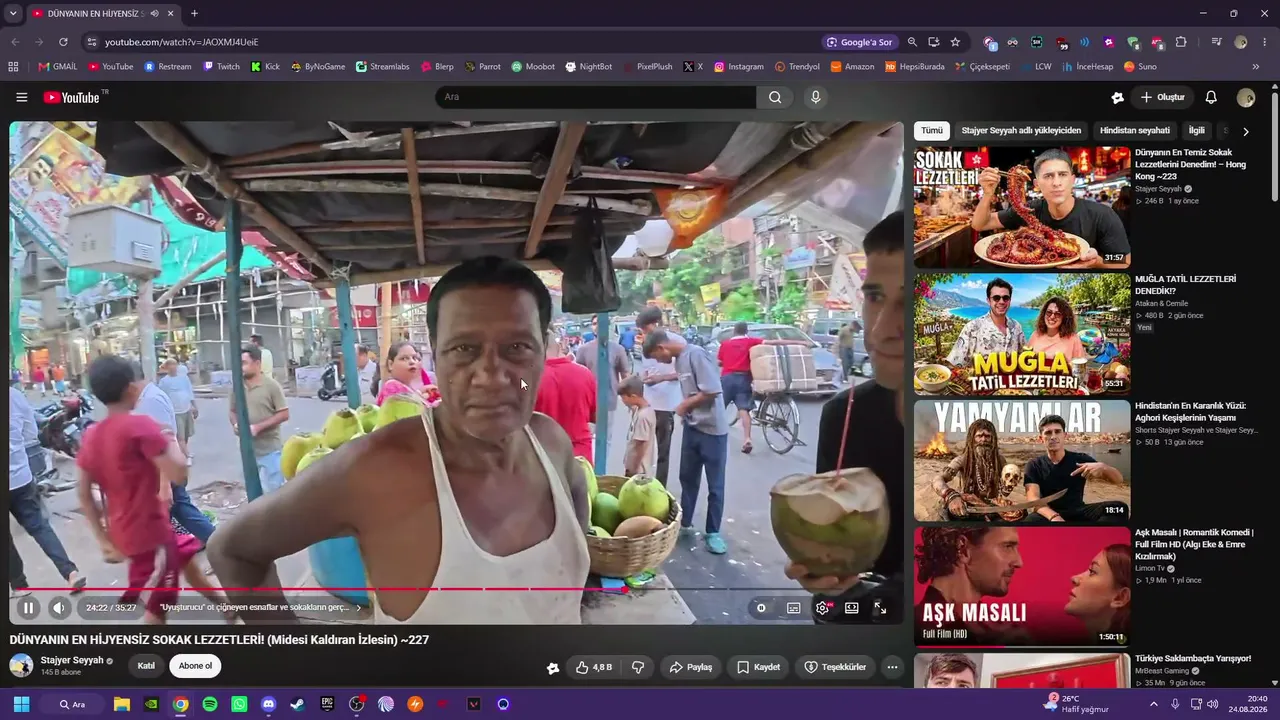Open Steam from the taskbar
Screen dimensions: 1280x720
[x=297, y=704]
